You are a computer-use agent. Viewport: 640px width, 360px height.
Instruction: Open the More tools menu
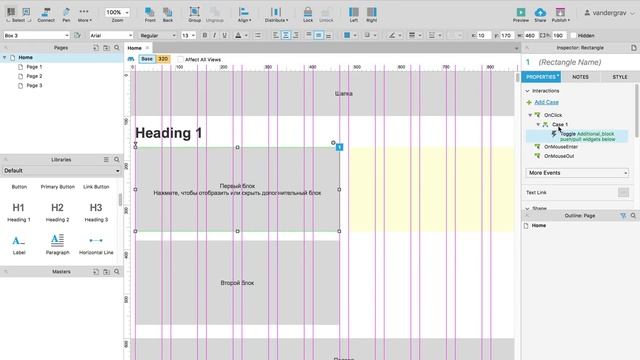84,15
